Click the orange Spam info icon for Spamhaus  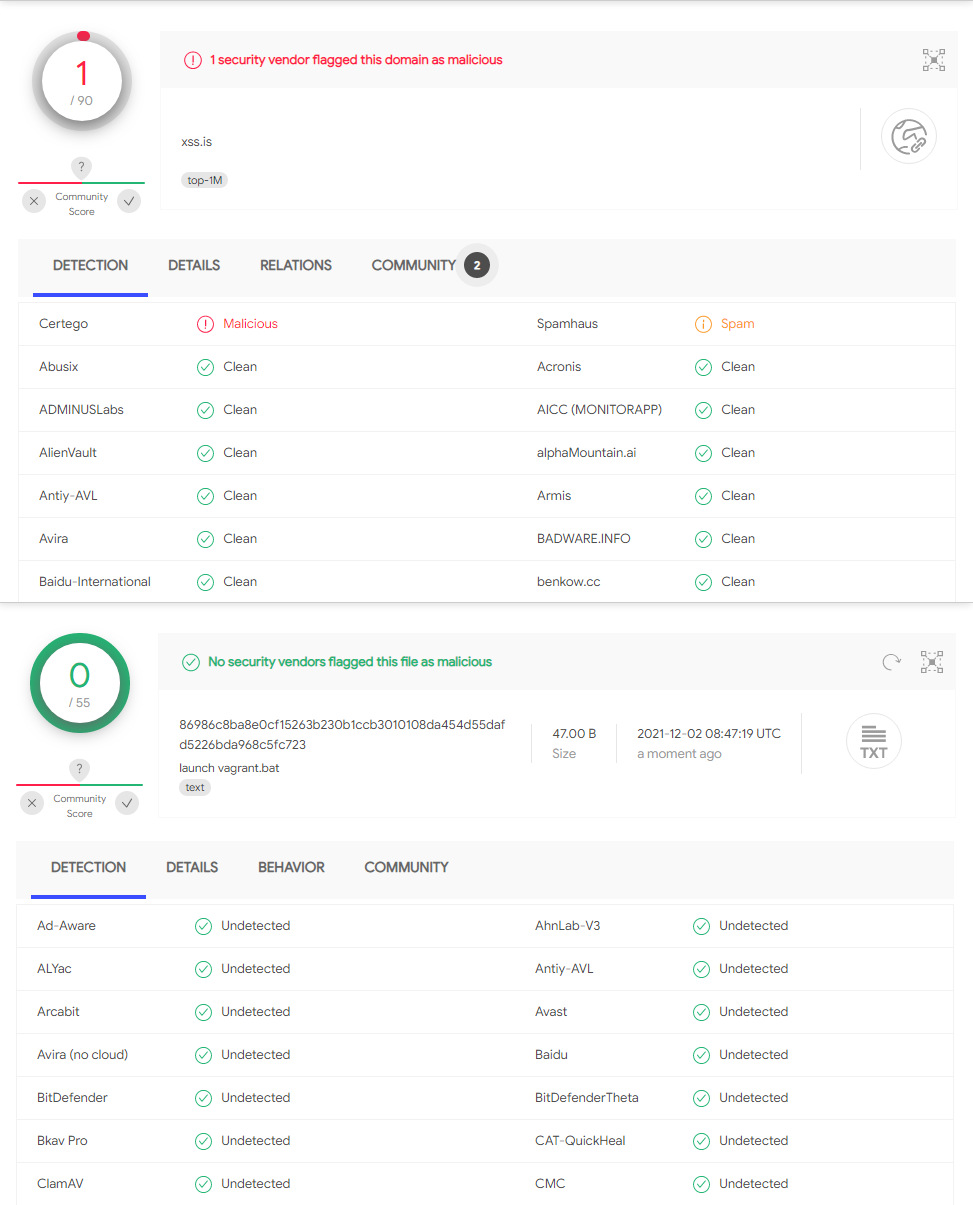[703, 324]
